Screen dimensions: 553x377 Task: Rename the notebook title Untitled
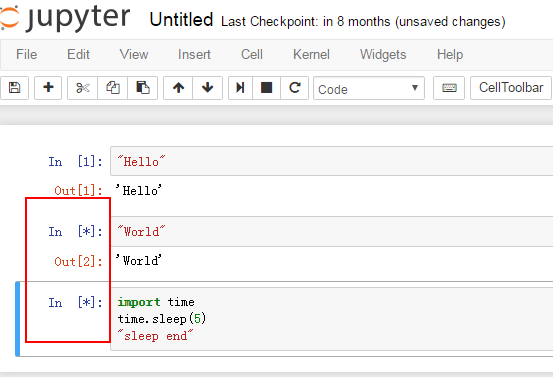point(181,20)
